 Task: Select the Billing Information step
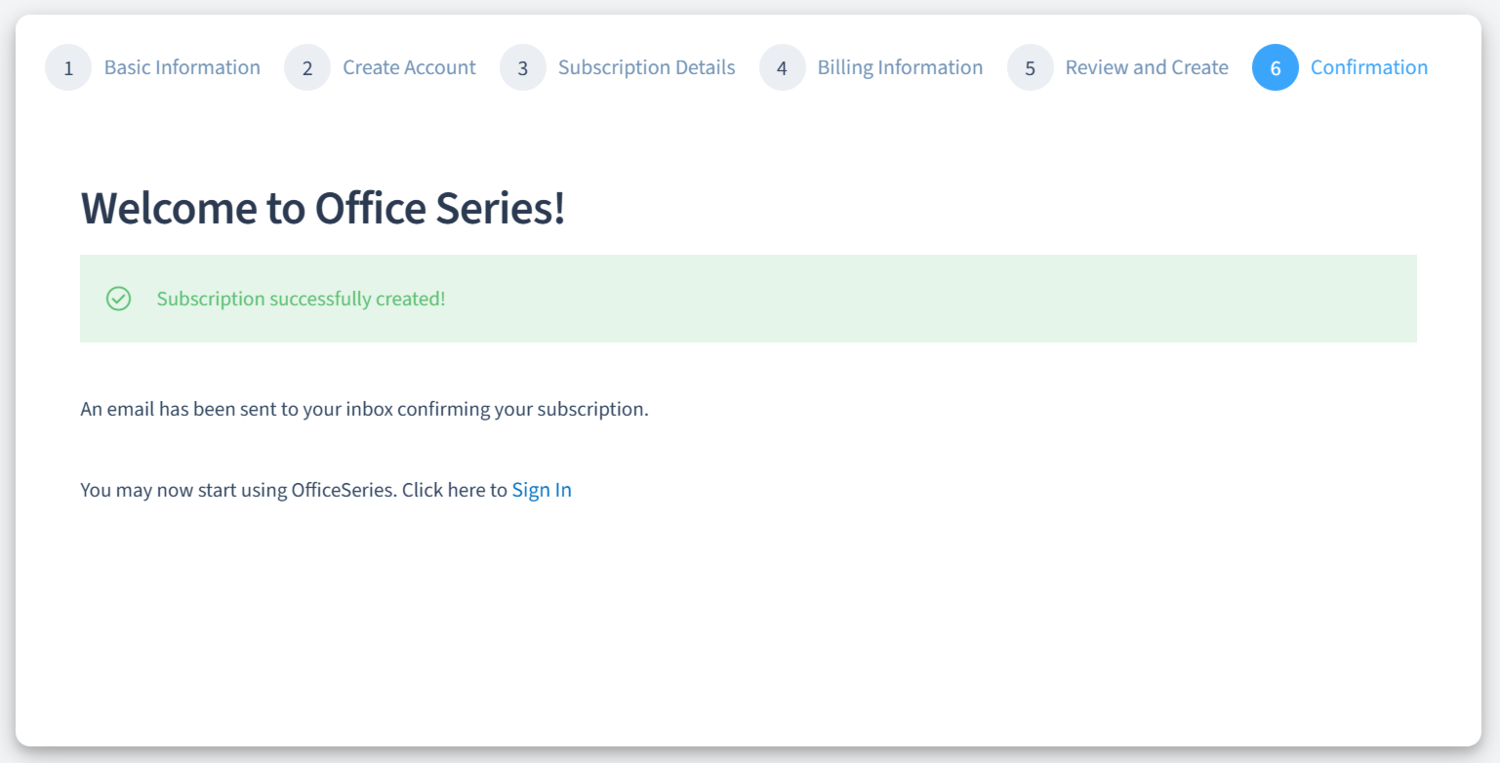[900, 68]
